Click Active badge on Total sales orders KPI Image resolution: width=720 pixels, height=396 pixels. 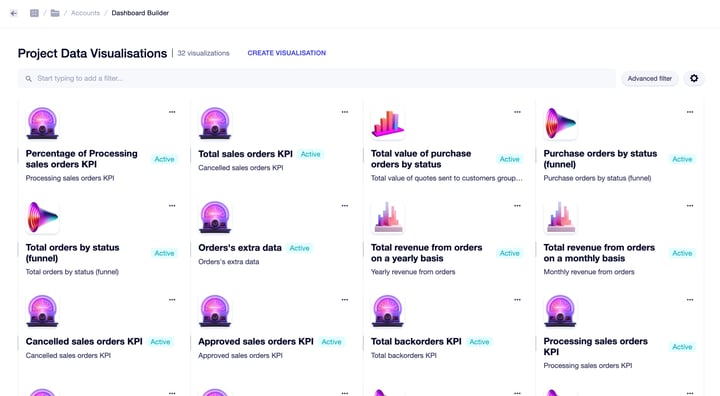pyautogui.click(x=310, y=154)
